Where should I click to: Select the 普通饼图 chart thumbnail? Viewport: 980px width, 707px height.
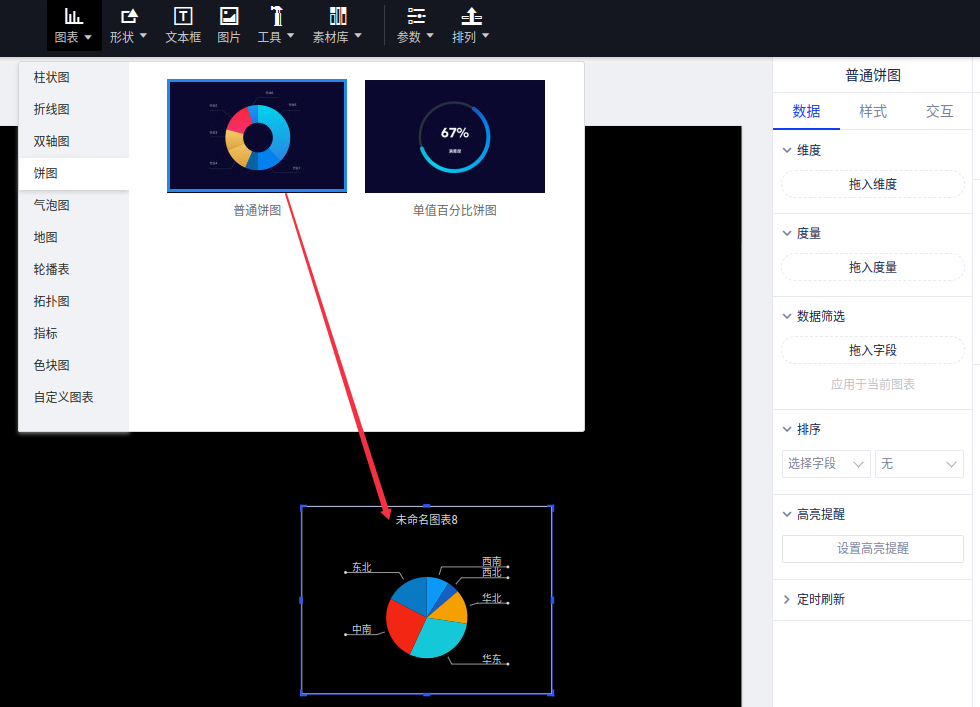pyautogui.click(x=257, y=136)
